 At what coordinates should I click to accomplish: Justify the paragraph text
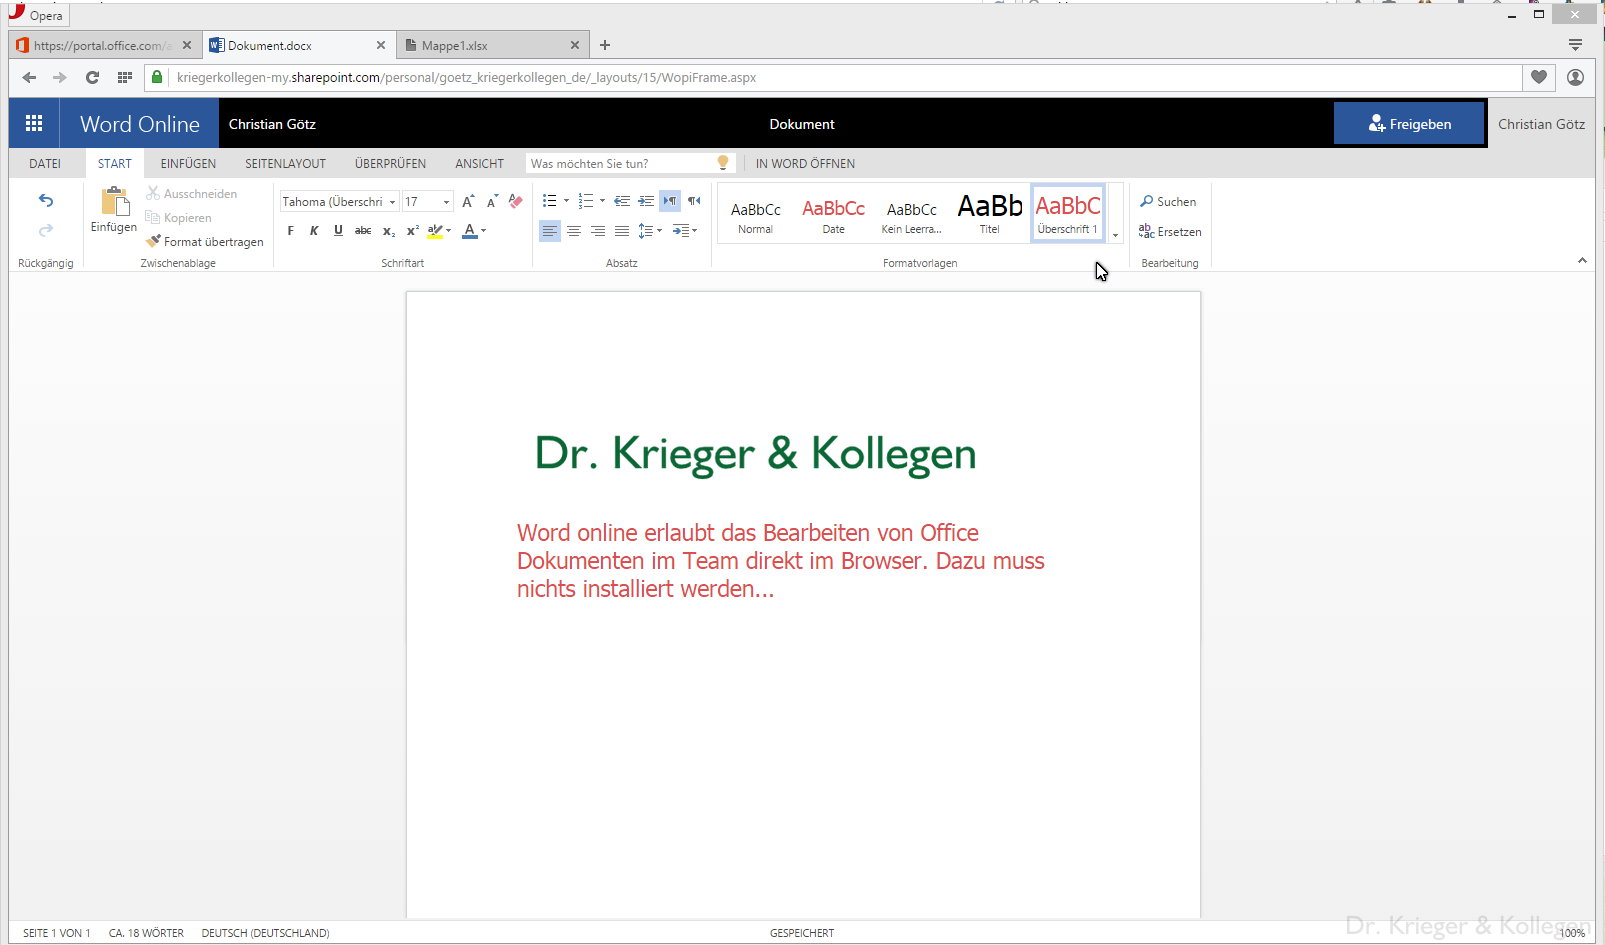click(622, 231)
